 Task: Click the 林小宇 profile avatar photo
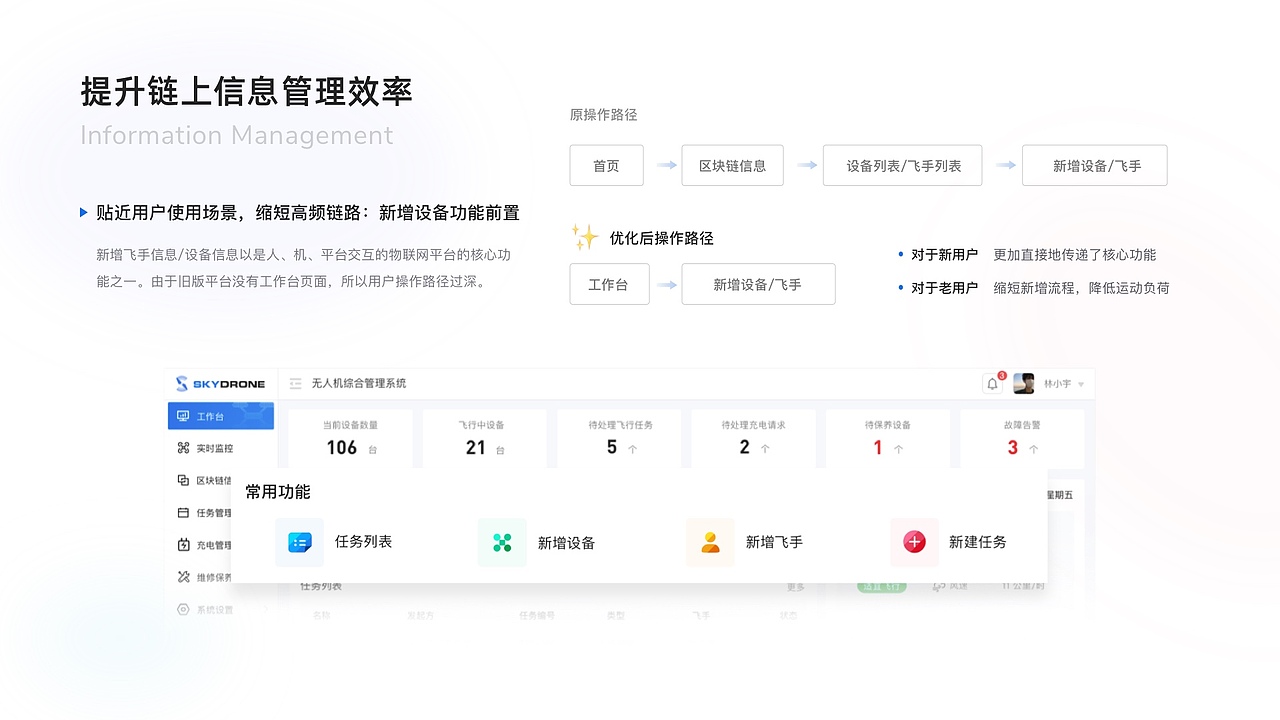tap(1023, 383)
